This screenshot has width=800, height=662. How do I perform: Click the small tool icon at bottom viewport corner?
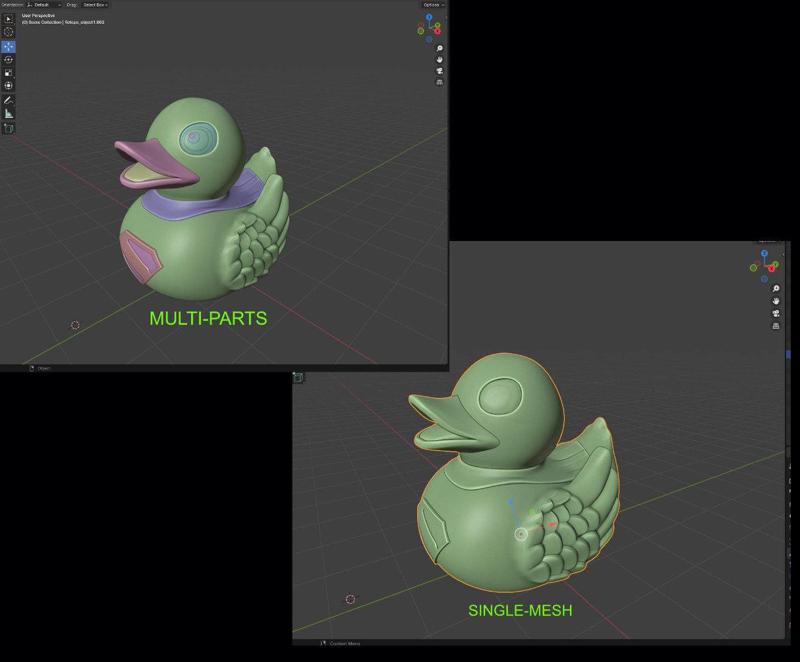pos(298,377)
